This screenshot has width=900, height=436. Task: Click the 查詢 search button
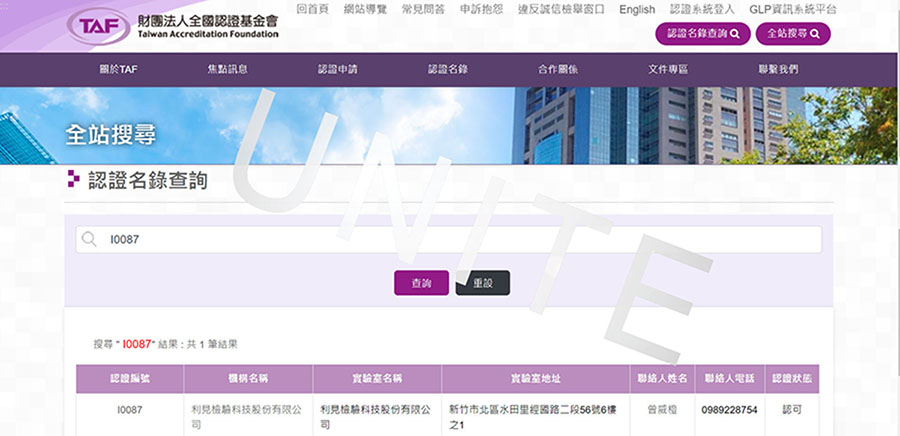pos(421,283)
